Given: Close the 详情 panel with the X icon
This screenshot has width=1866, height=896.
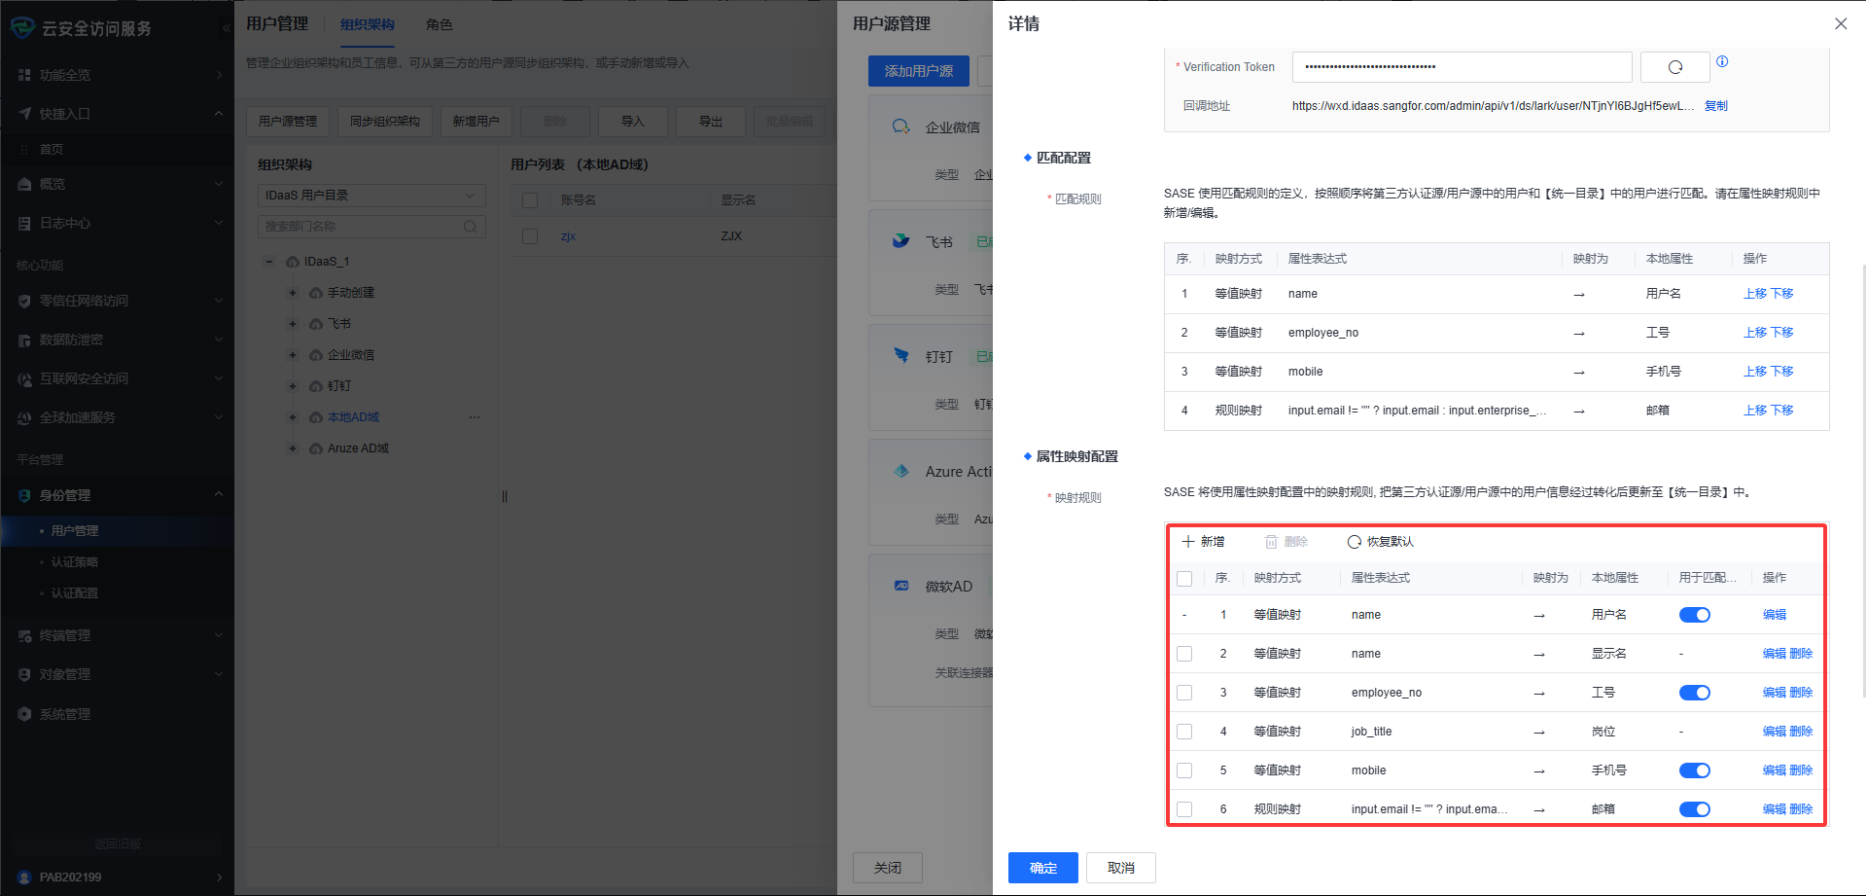Looking at the screenshot, I should coord(1840,24).
